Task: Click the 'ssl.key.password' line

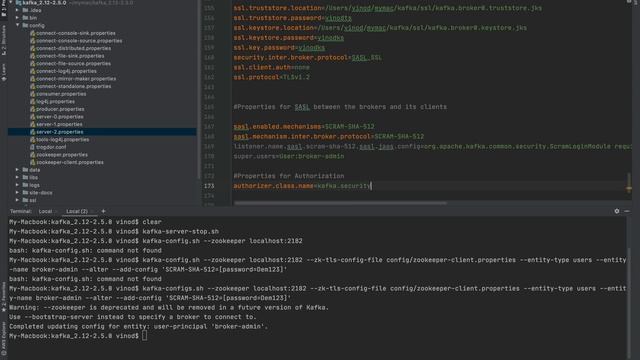Action: 279,48
